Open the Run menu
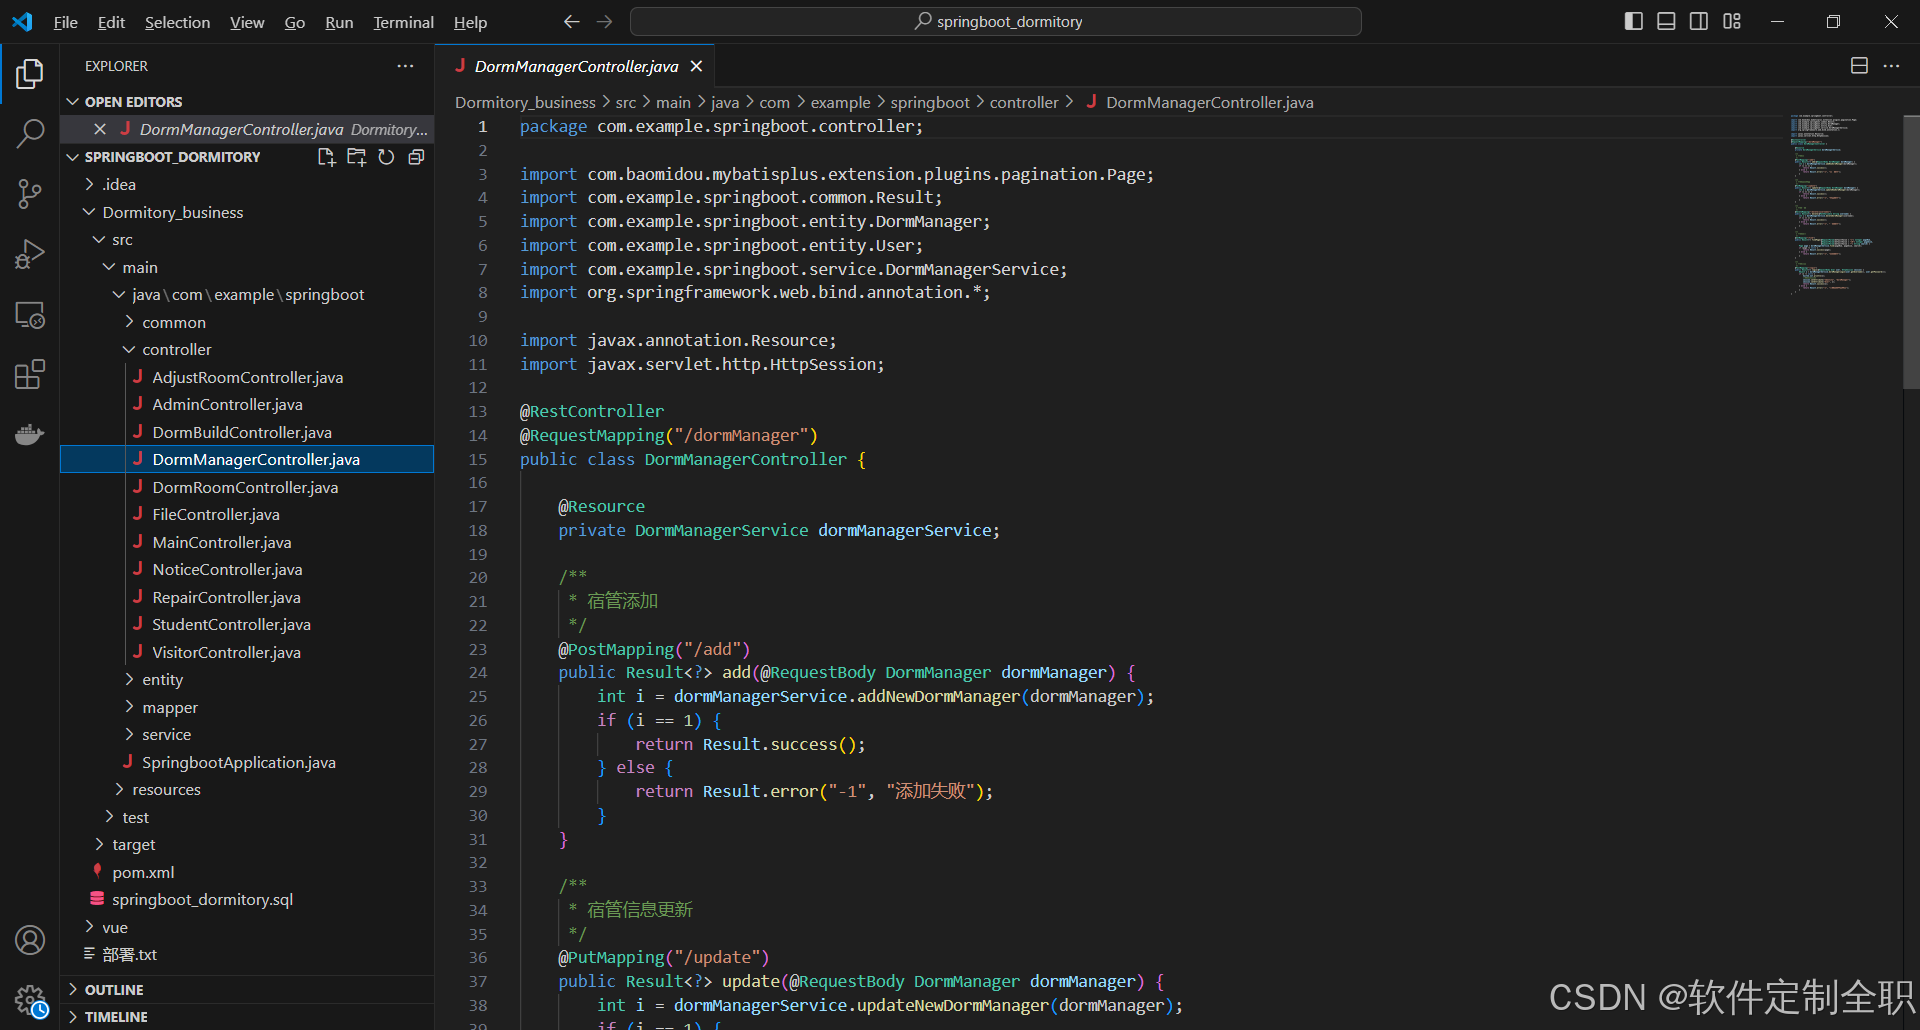Image resolution: width=1920 pixels, height=1030 pixels. coord(339,22)
